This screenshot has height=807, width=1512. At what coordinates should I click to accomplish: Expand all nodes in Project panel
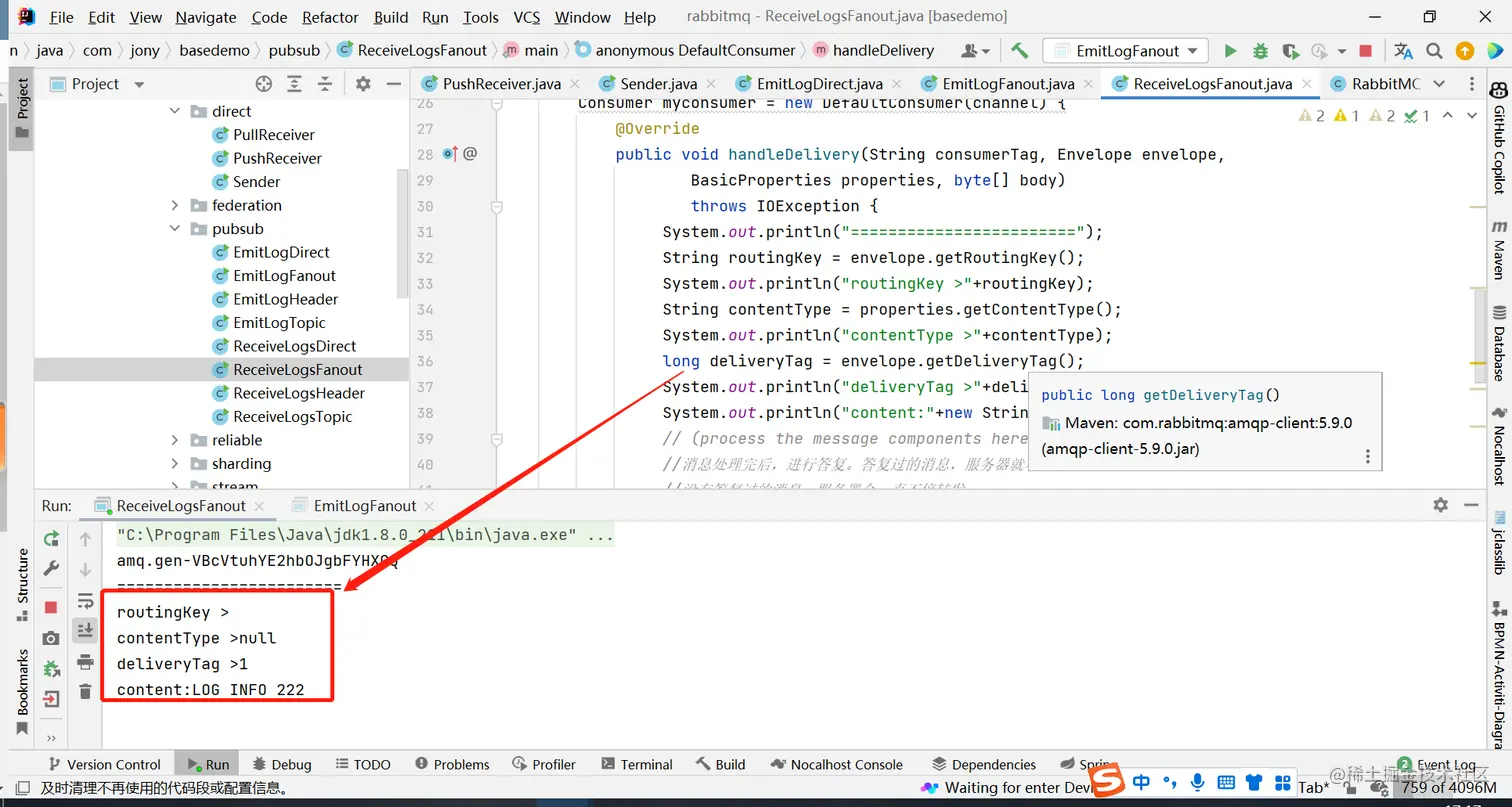[x=294, y=84]
